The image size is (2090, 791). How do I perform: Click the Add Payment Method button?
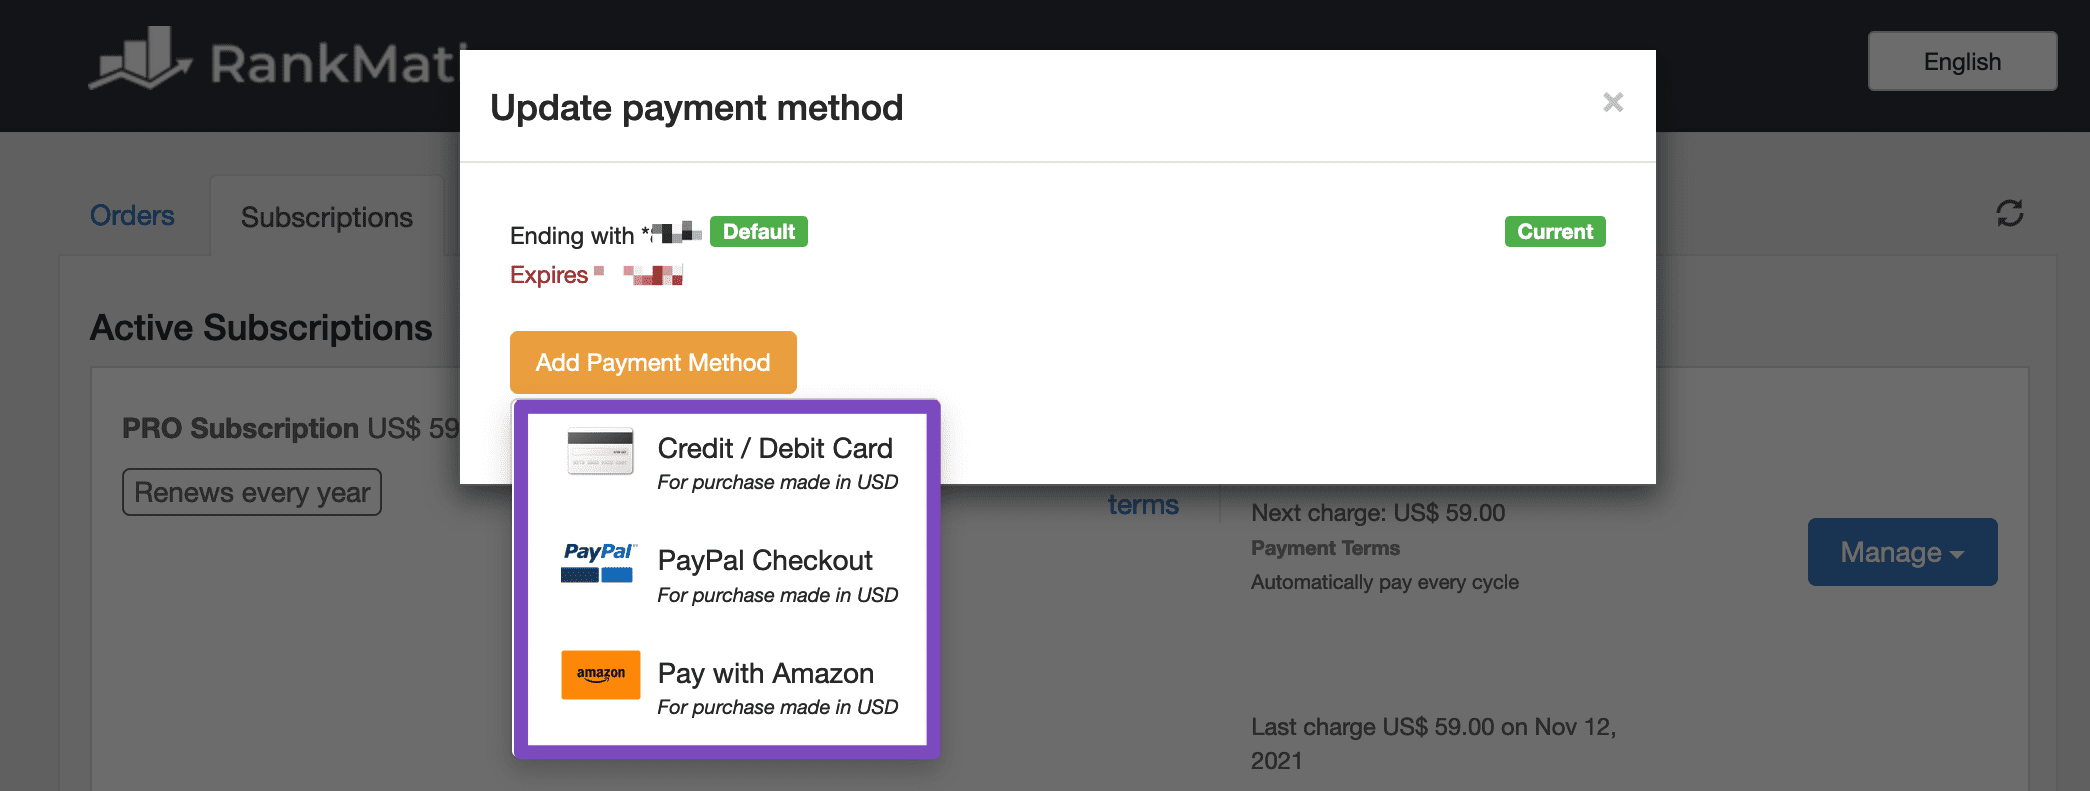point(653,362)
